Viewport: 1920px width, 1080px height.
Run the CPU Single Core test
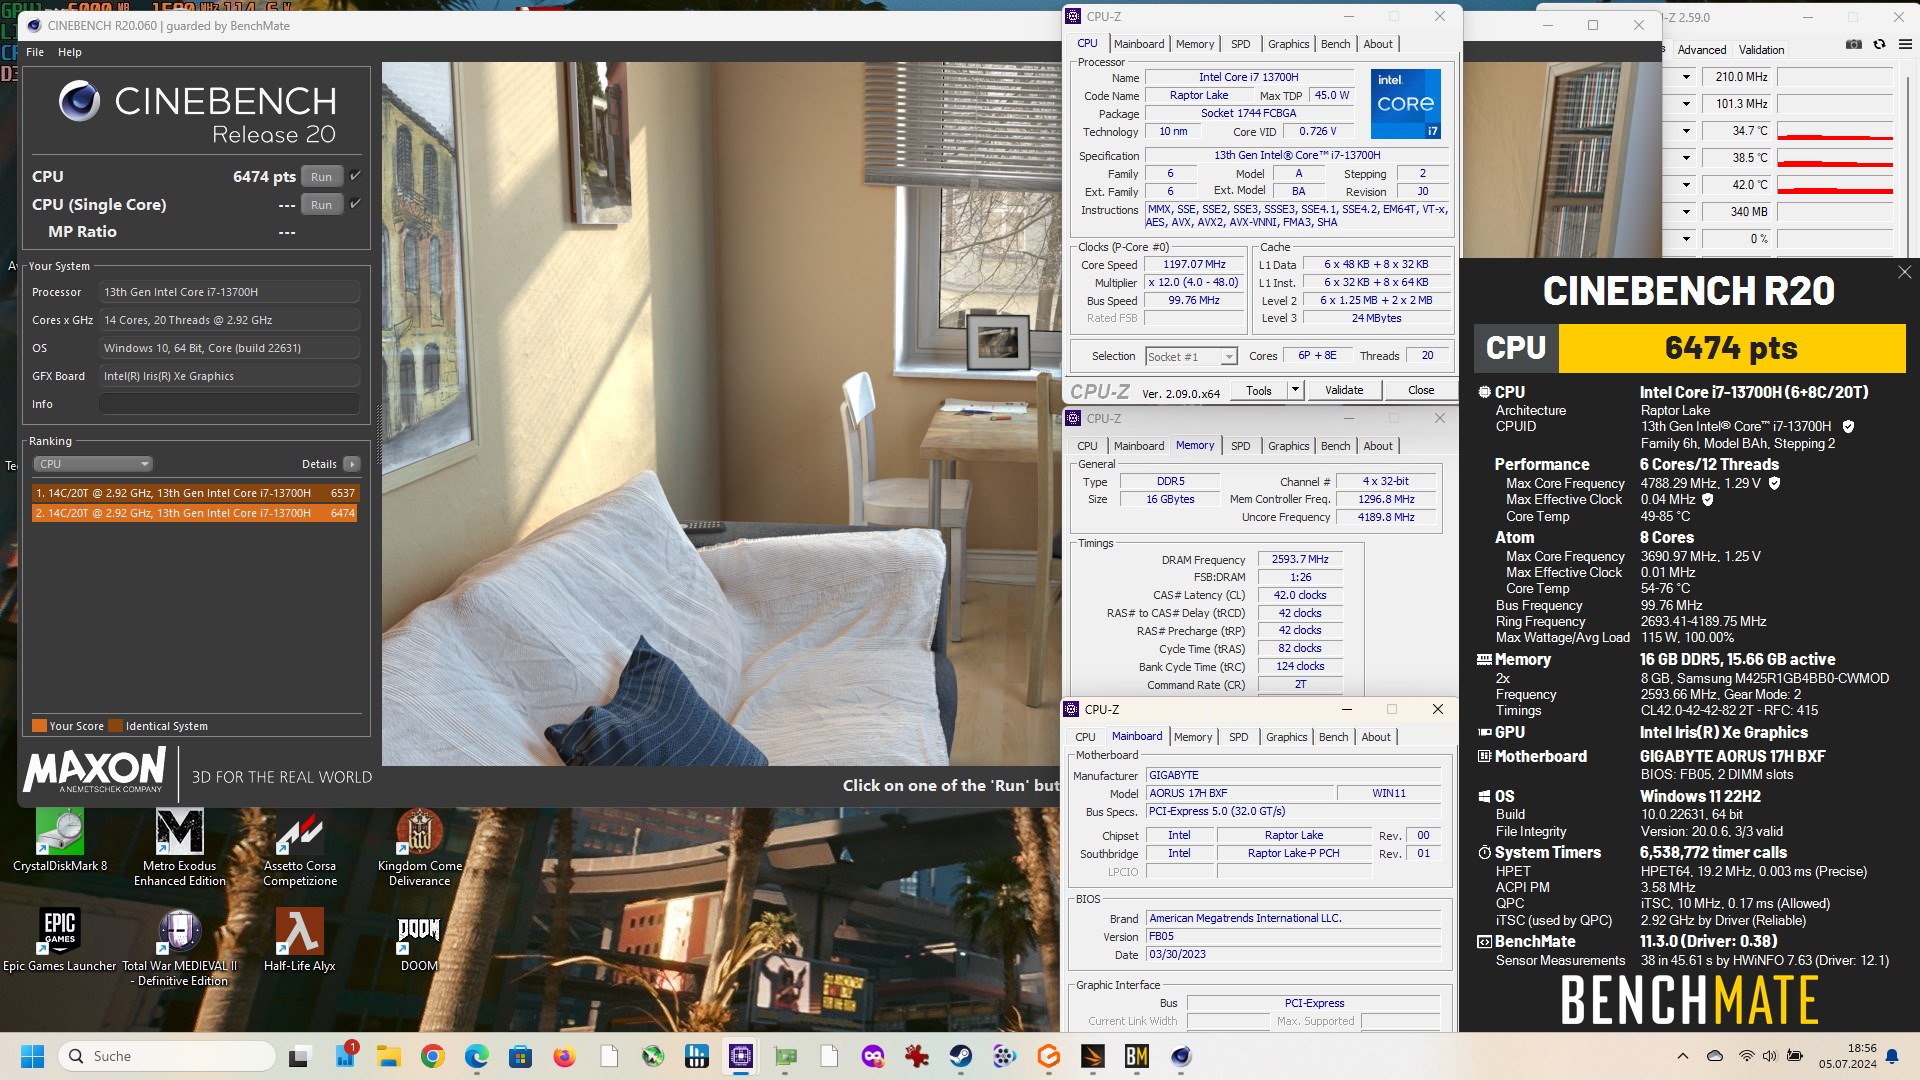tap(321, 205)
